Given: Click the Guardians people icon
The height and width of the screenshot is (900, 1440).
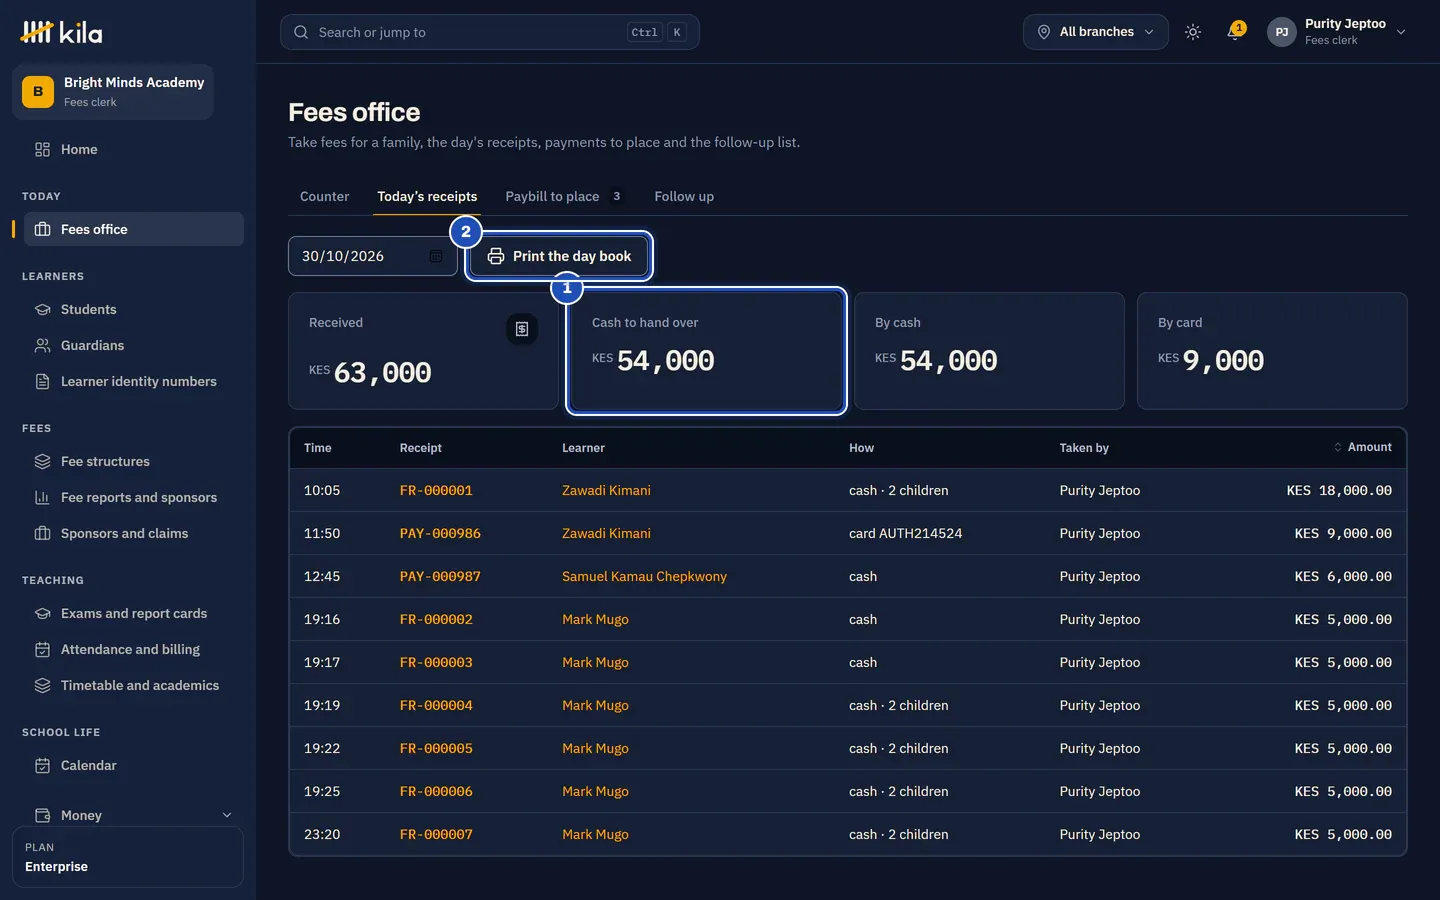Looking at the screenshot, I should pyautogui.click(x=42, y=345).
